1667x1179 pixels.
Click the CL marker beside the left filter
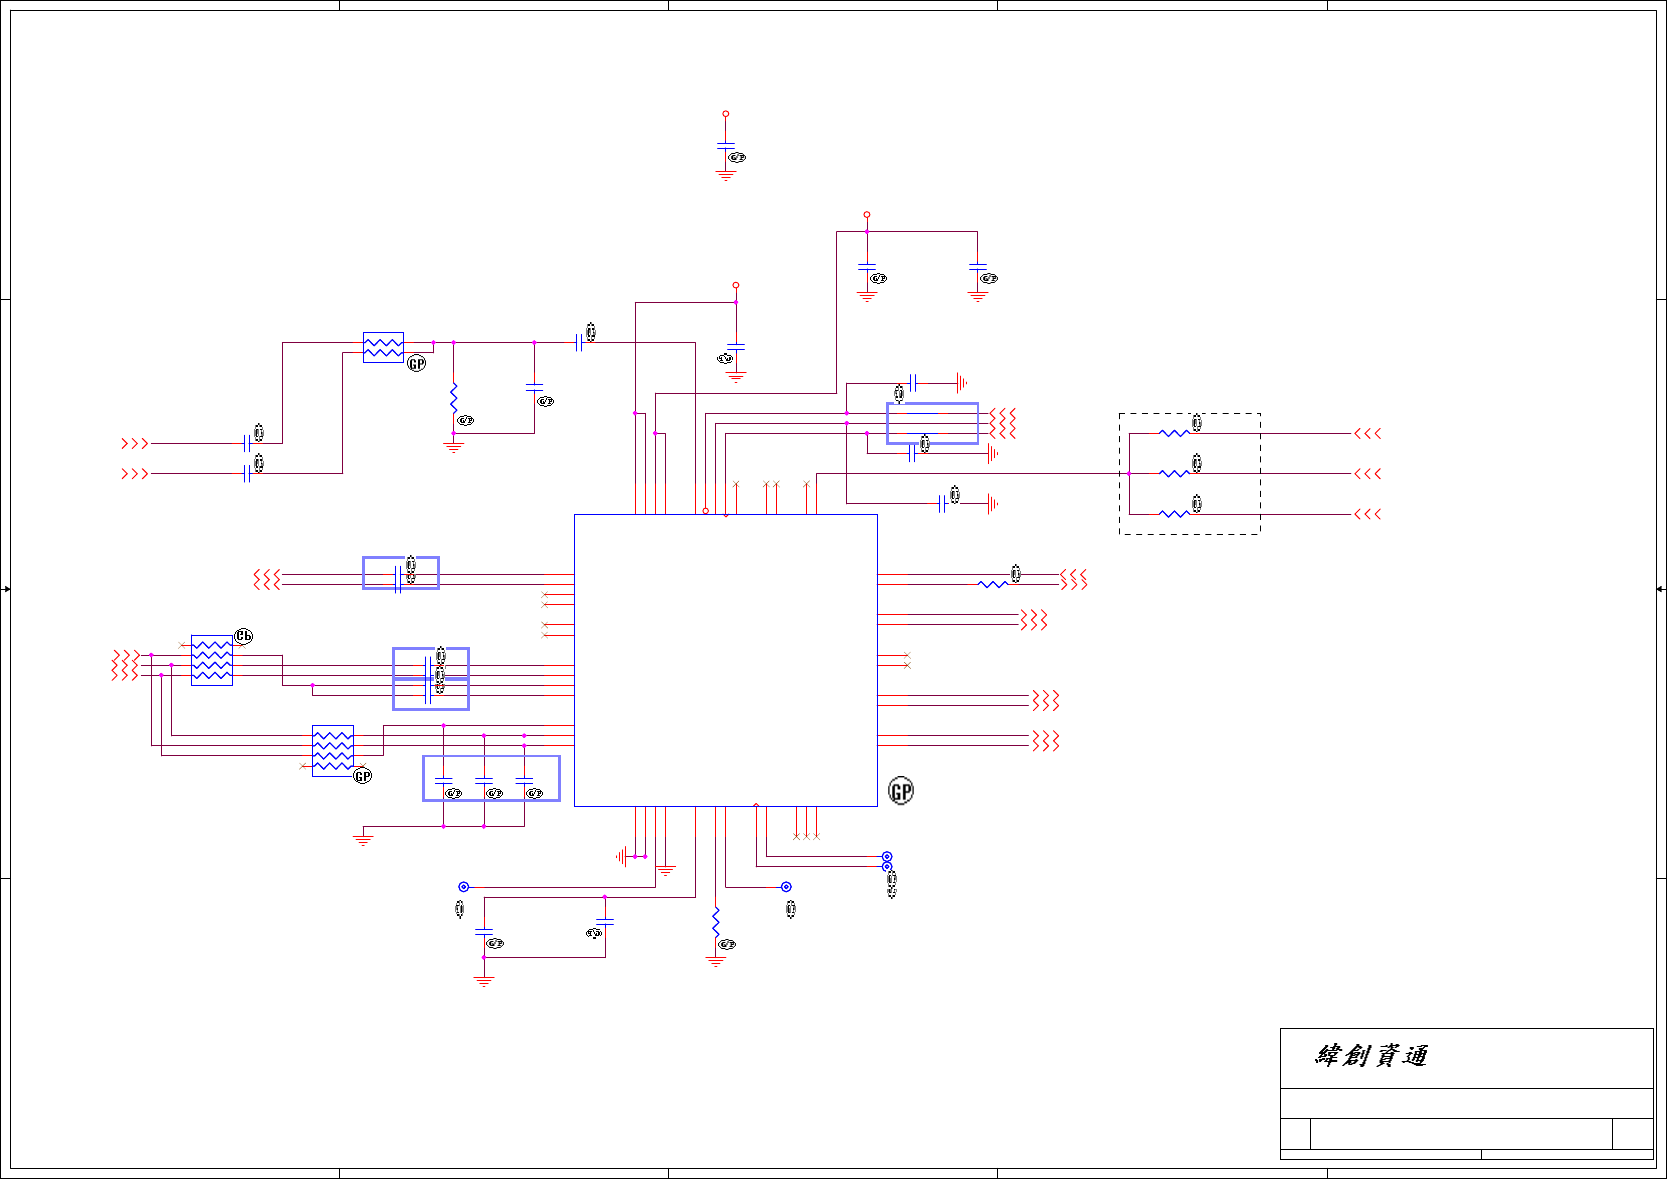[x=244, y=636]
